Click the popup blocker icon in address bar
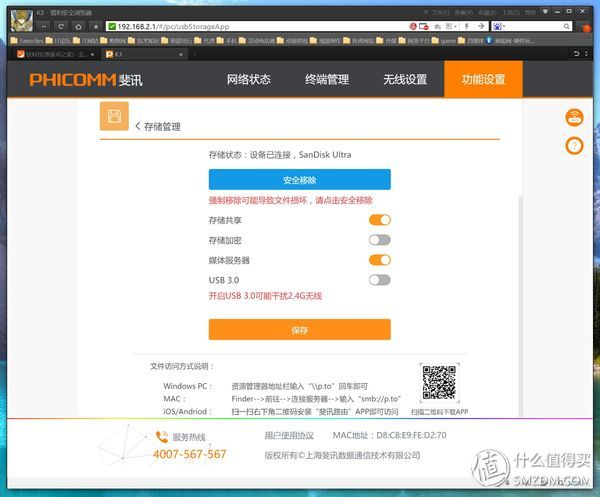The height and width of the screenshot is (497, 600). 424,26
